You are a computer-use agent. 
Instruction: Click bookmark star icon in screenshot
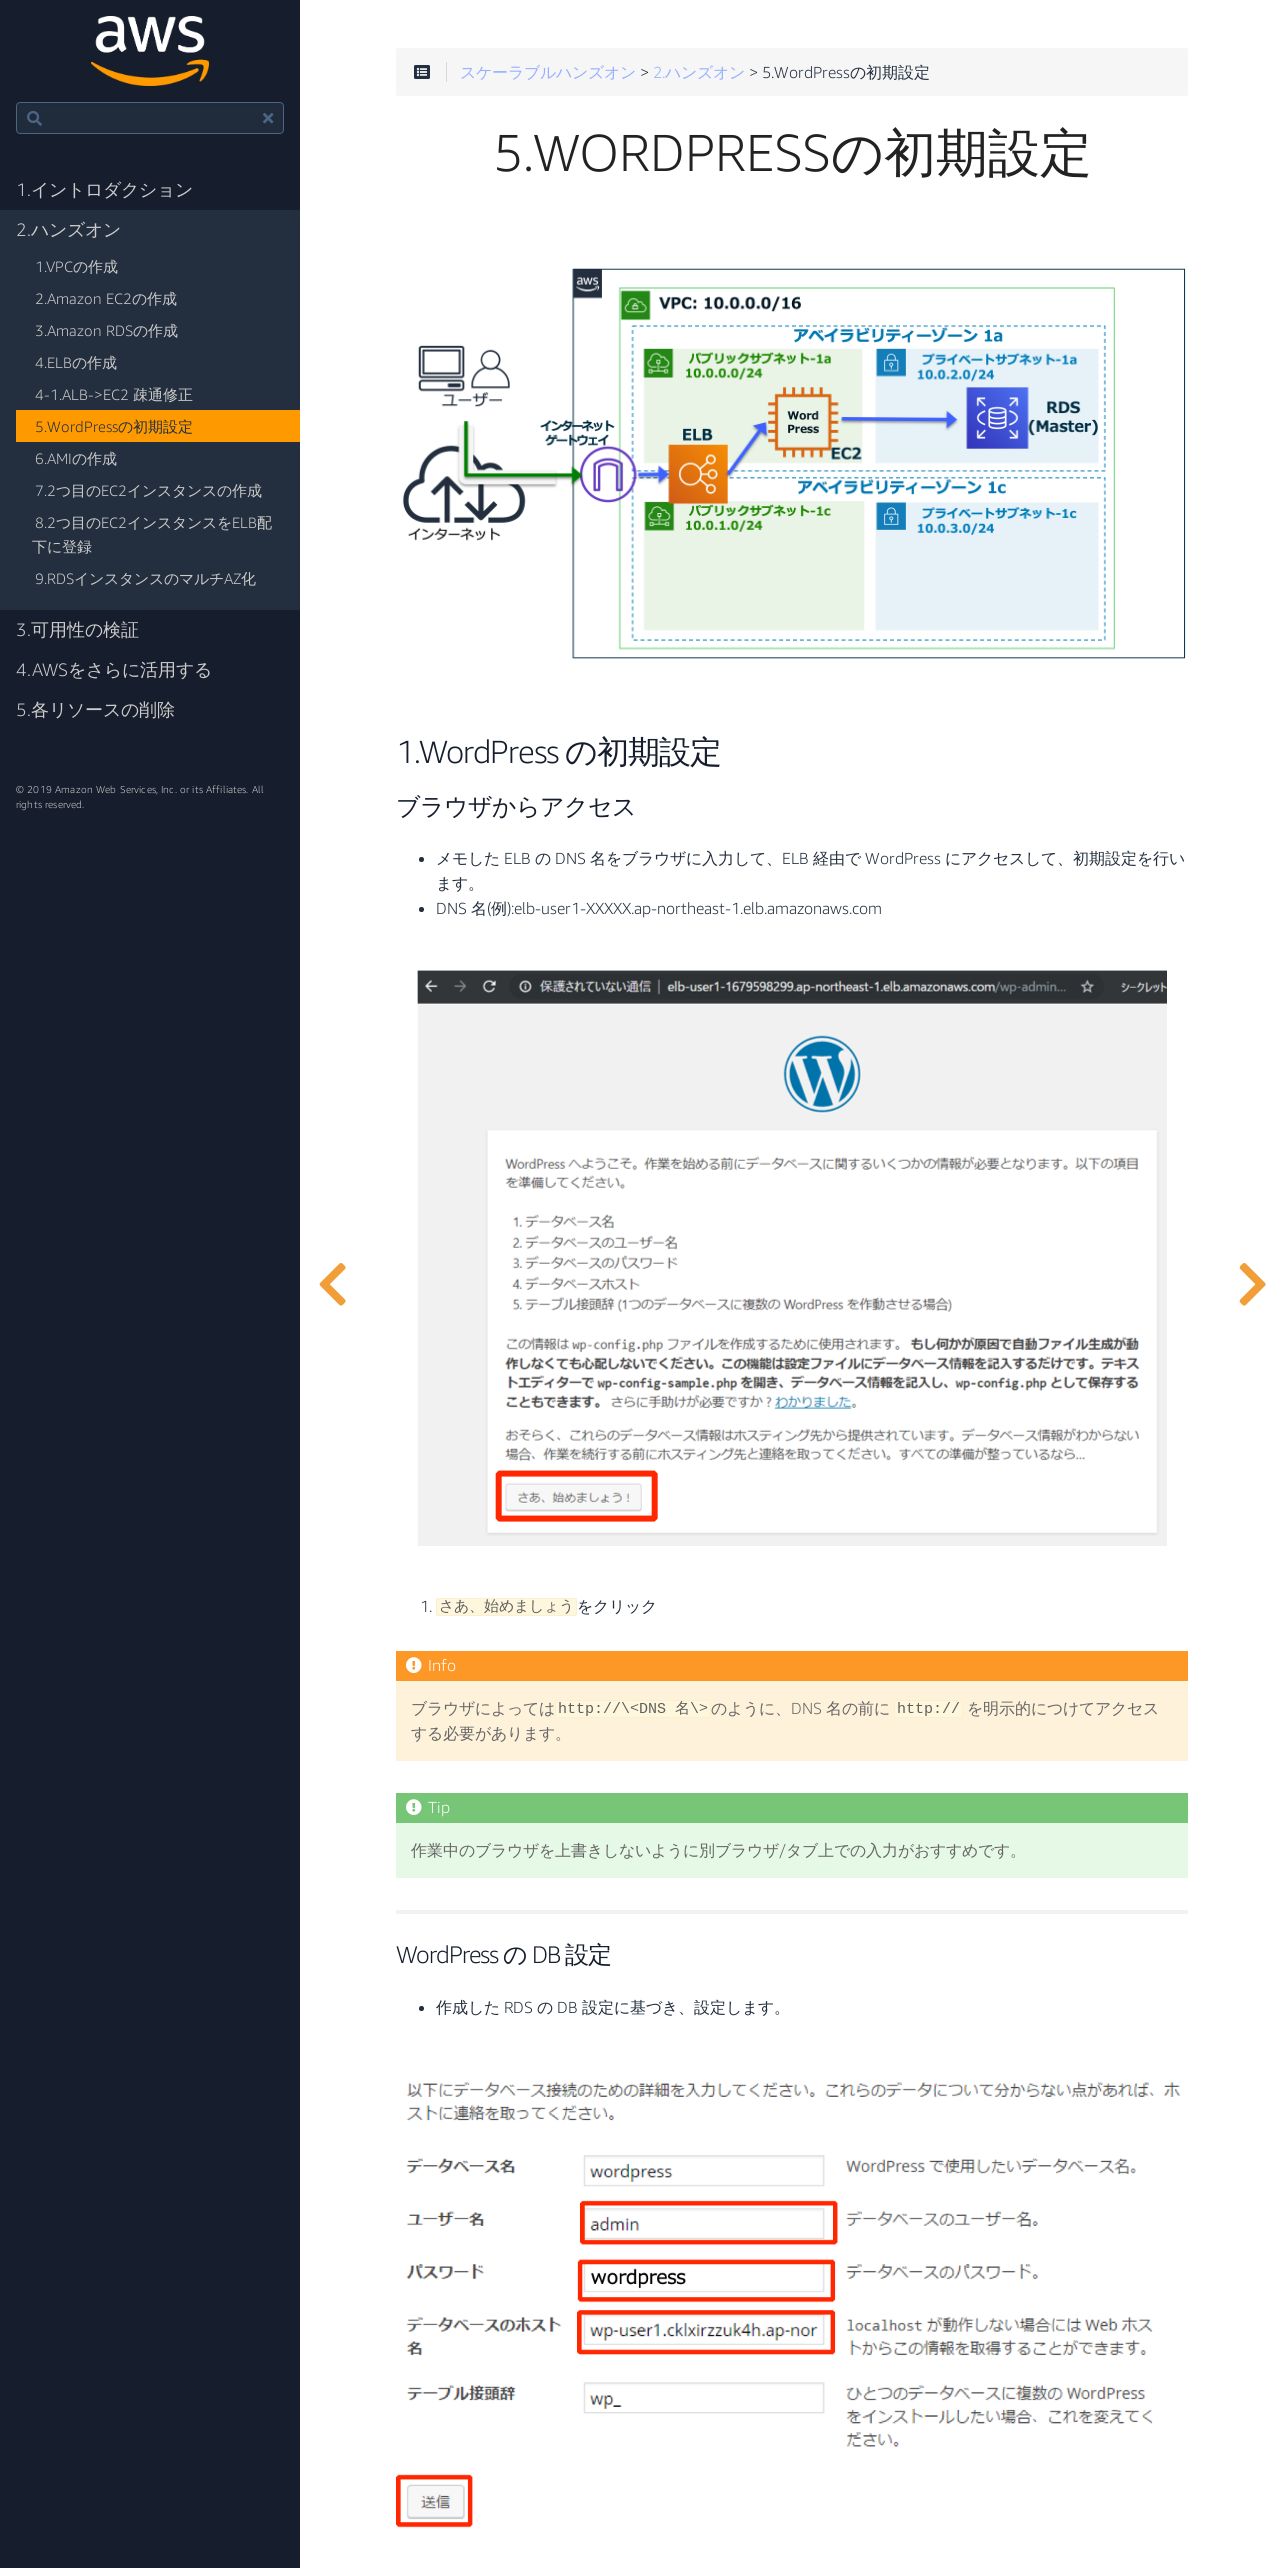click(x=1087, y=987)
